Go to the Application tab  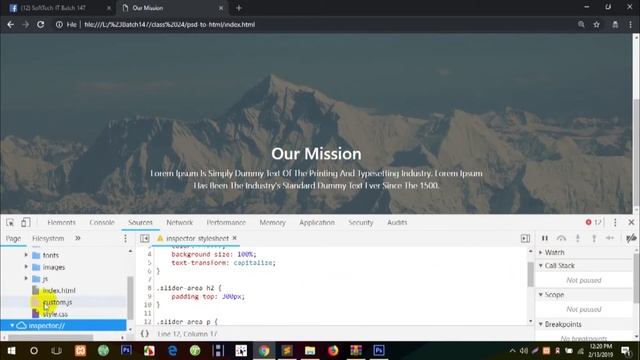point(317,222)
